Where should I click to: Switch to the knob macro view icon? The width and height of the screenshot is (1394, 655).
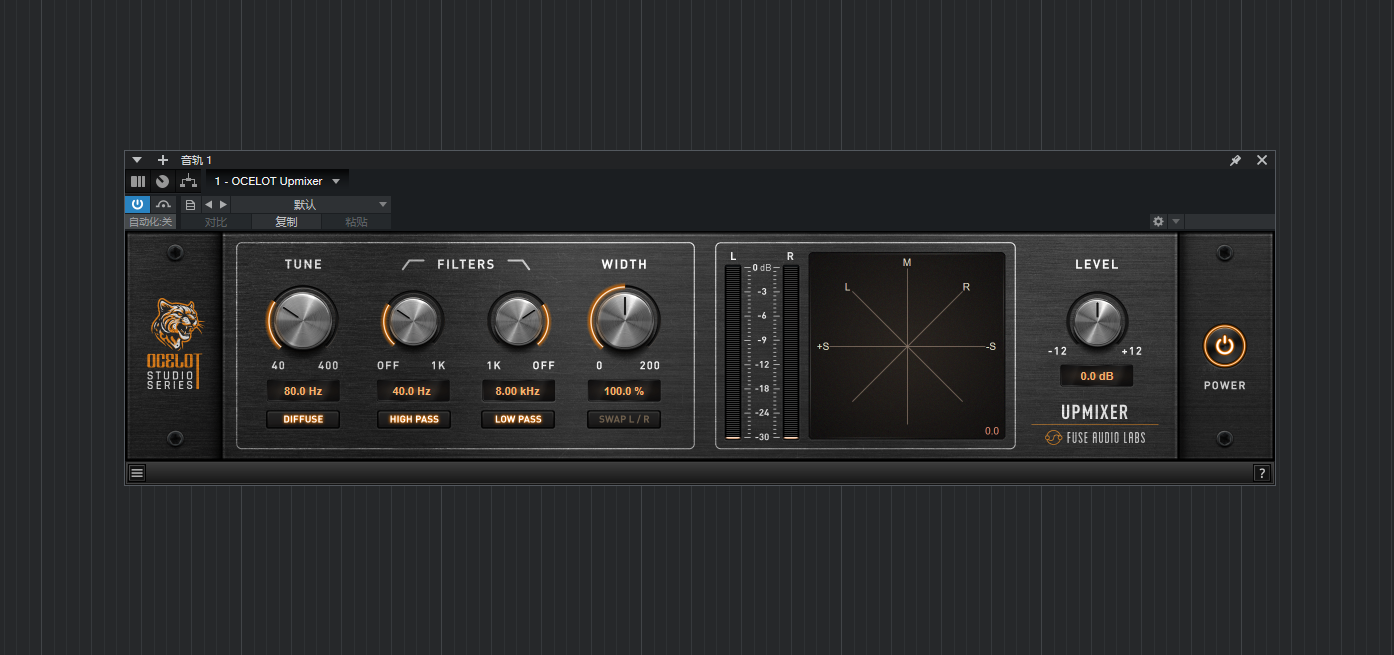click(161, 181)
